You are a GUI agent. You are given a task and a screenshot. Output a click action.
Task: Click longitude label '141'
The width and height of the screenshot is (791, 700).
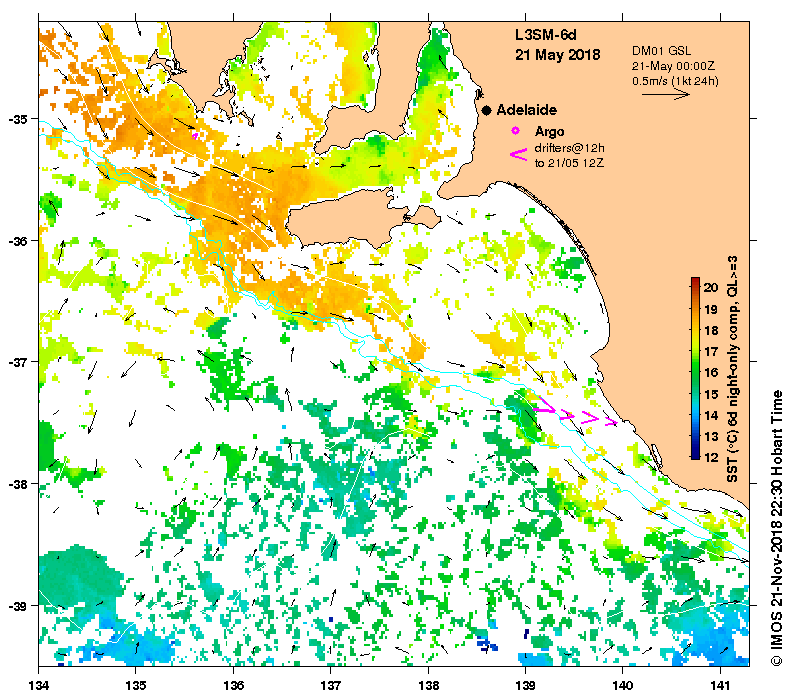coord(720,685)
